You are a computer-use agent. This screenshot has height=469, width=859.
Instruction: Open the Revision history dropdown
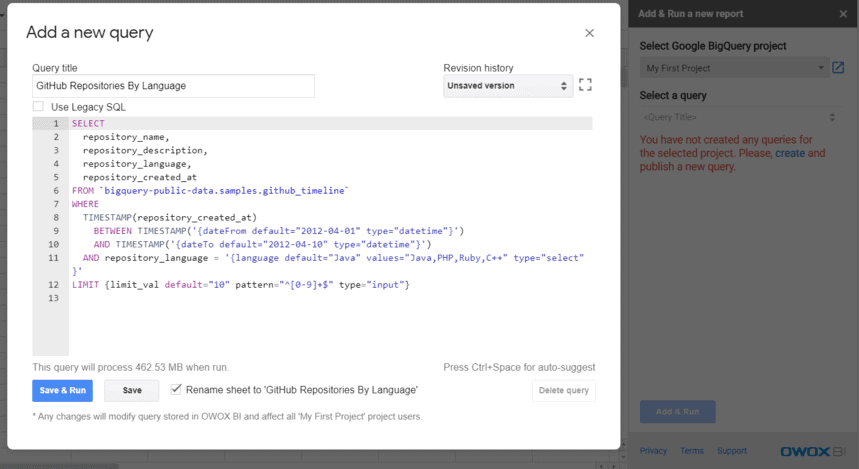[507, 86]
